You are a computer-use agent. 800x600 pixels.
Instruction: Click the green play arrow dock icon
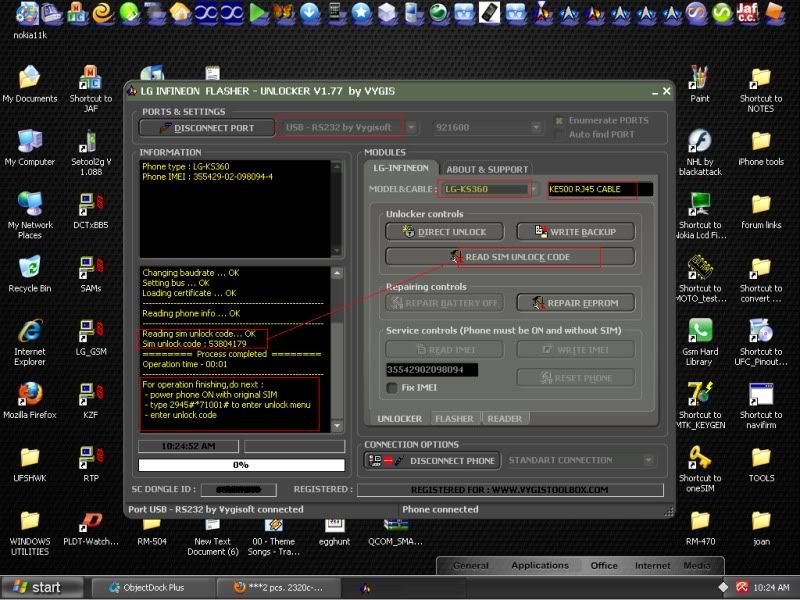[x=258, y=12]
